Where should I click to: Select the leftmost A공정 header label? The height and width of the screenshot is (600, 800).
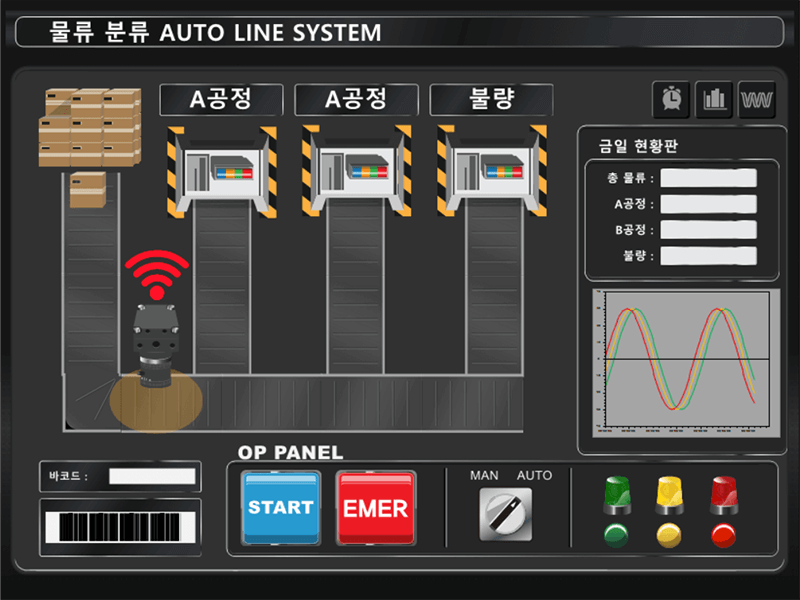(x=220, y=100)
